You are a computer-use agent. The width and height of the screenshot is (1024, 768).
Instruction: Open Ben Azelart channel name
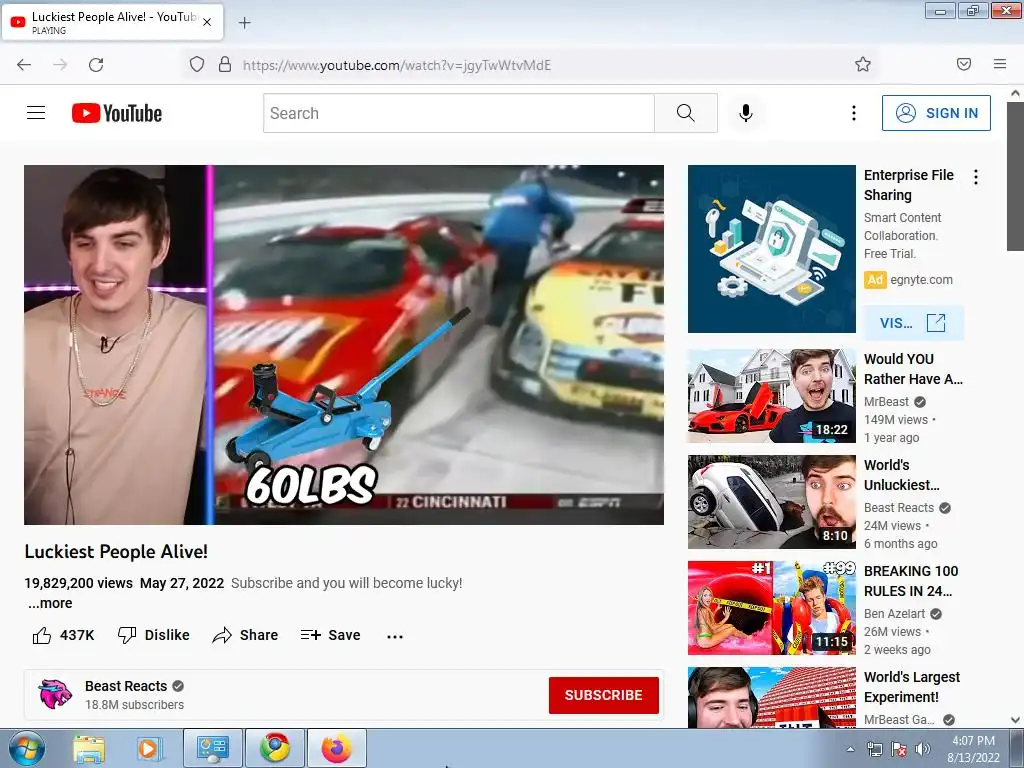pyautogui.click(x=894, y=614)
